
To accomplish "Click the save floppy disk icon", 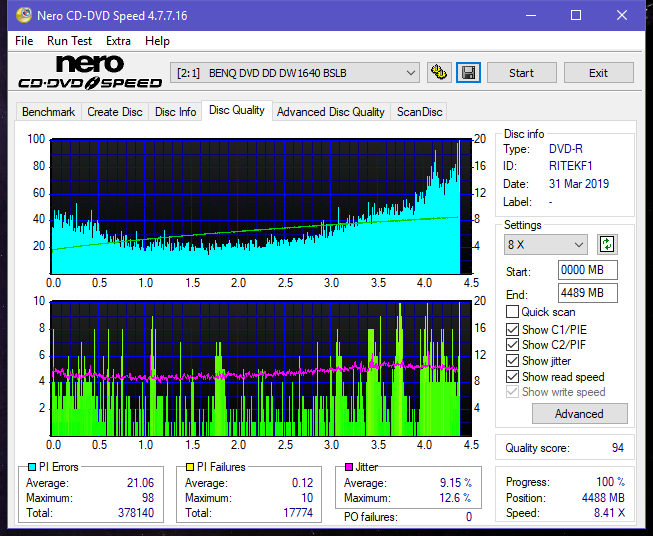I will (x=469, y=73).
